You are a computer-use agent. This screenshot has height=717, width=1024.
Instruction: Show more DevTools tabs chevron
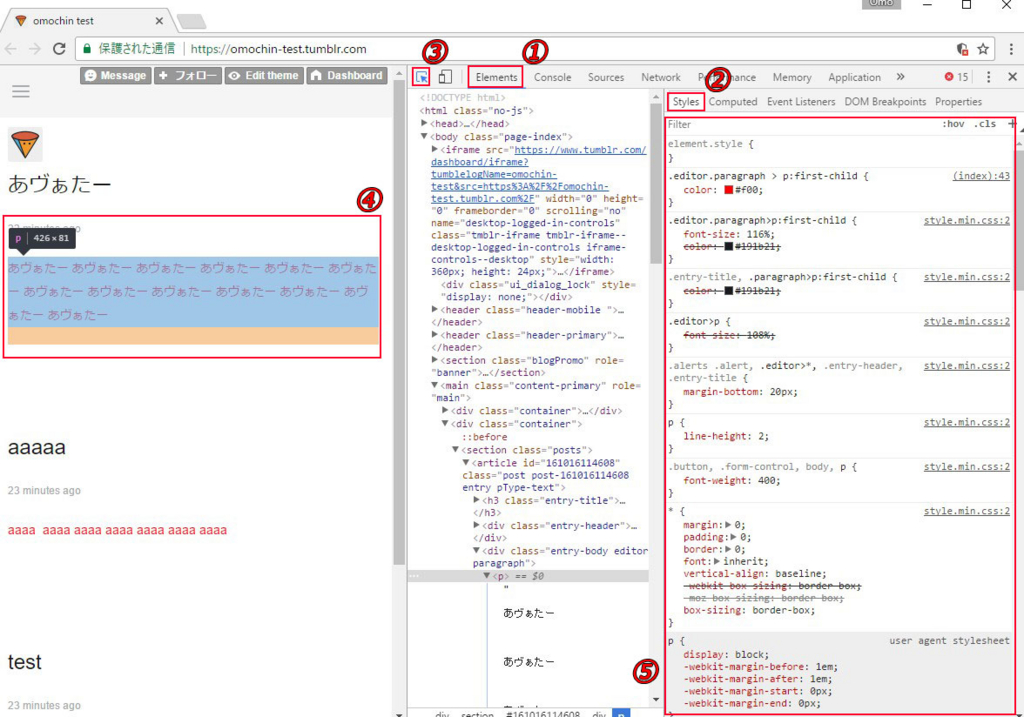click(x=901, y=76)
